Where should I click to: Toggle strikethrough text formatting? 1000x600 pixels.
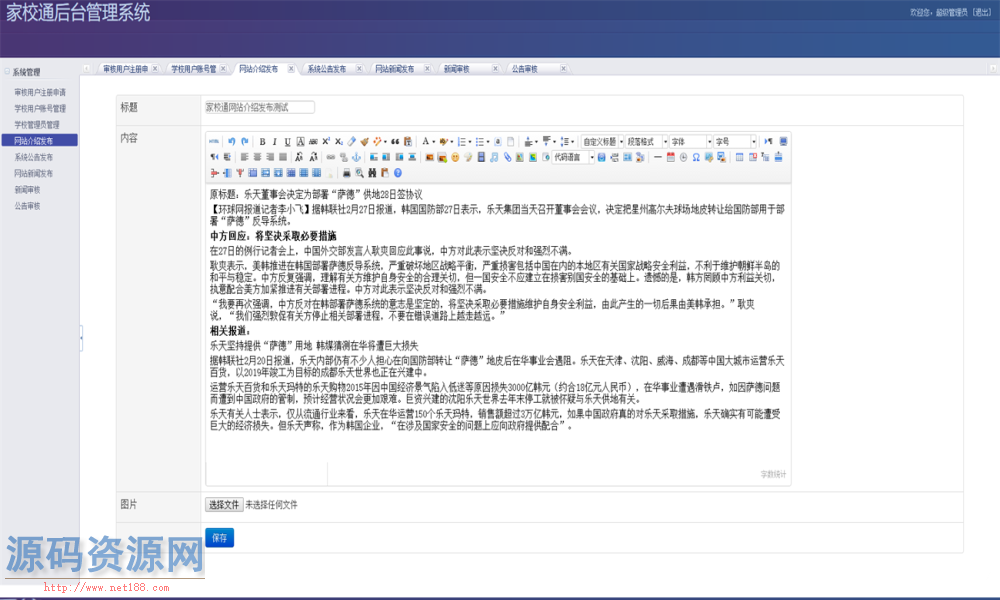click(x=313, y=142)
